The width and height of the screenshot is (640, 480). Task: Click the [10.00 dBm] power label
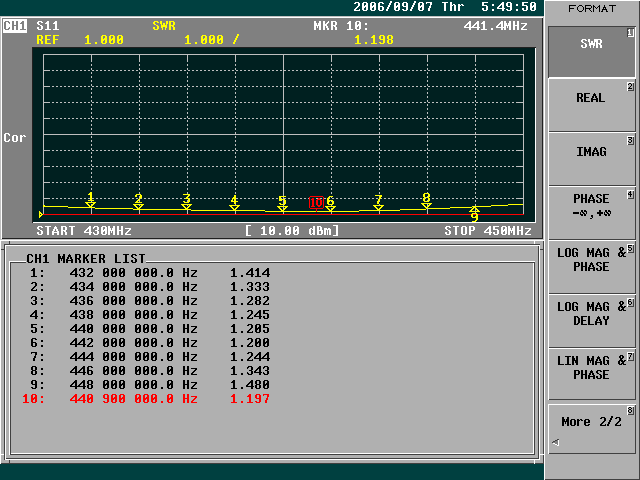tap(292, 231)
